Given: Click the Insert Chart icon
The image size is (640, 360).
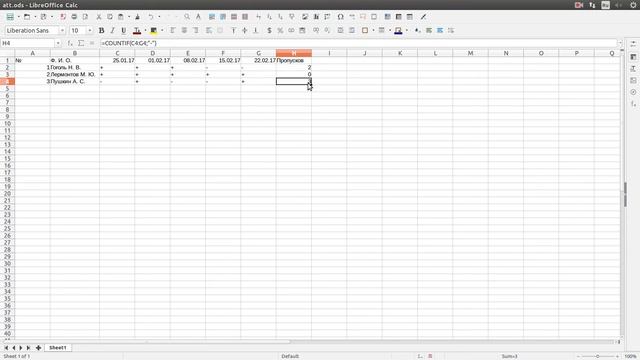Looking at the screenshot, I should 316,17.
